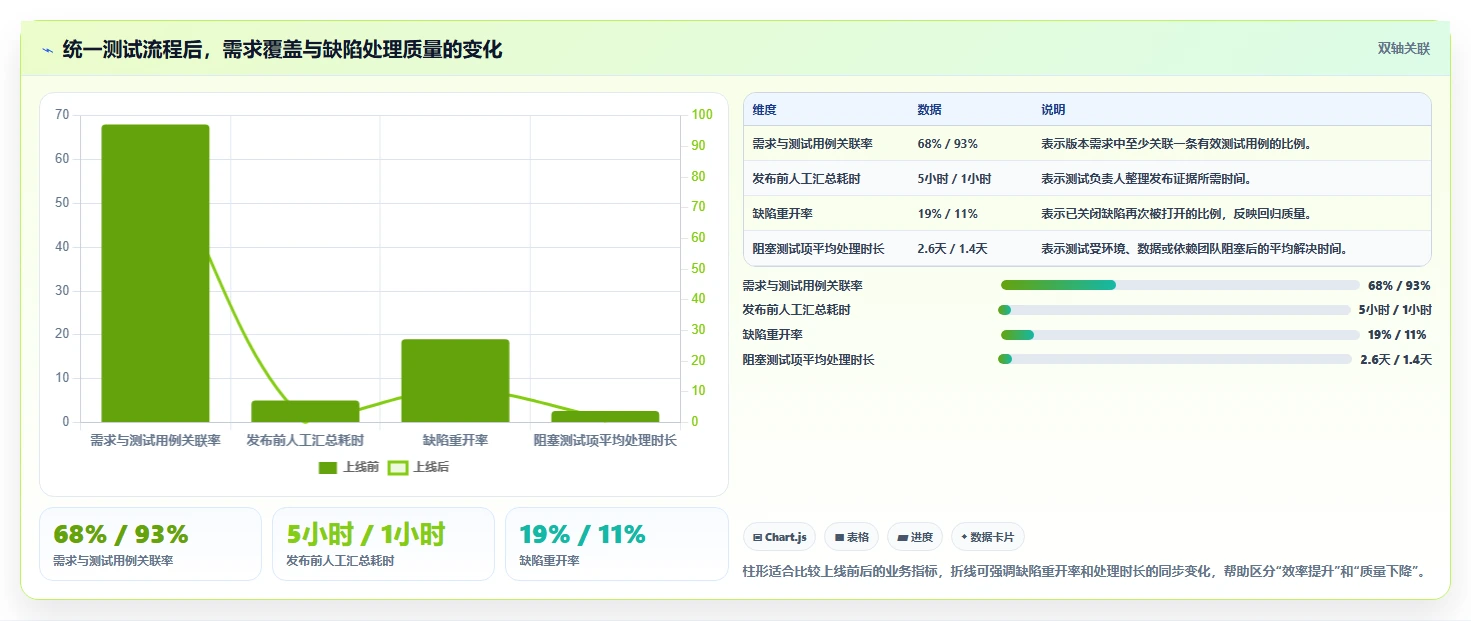Click description 表示测试负责人整理发布证据所需时间

[x=1146, y=179]
